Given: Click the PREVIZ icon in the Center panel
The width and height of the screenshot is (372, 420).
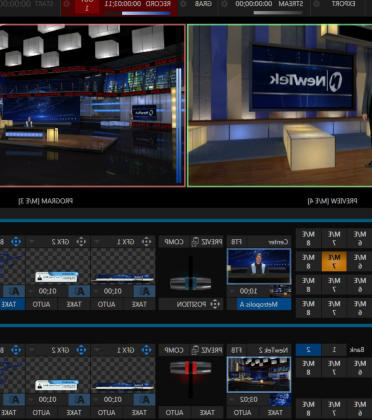Looking at the screenshot, I should (195, 242).
